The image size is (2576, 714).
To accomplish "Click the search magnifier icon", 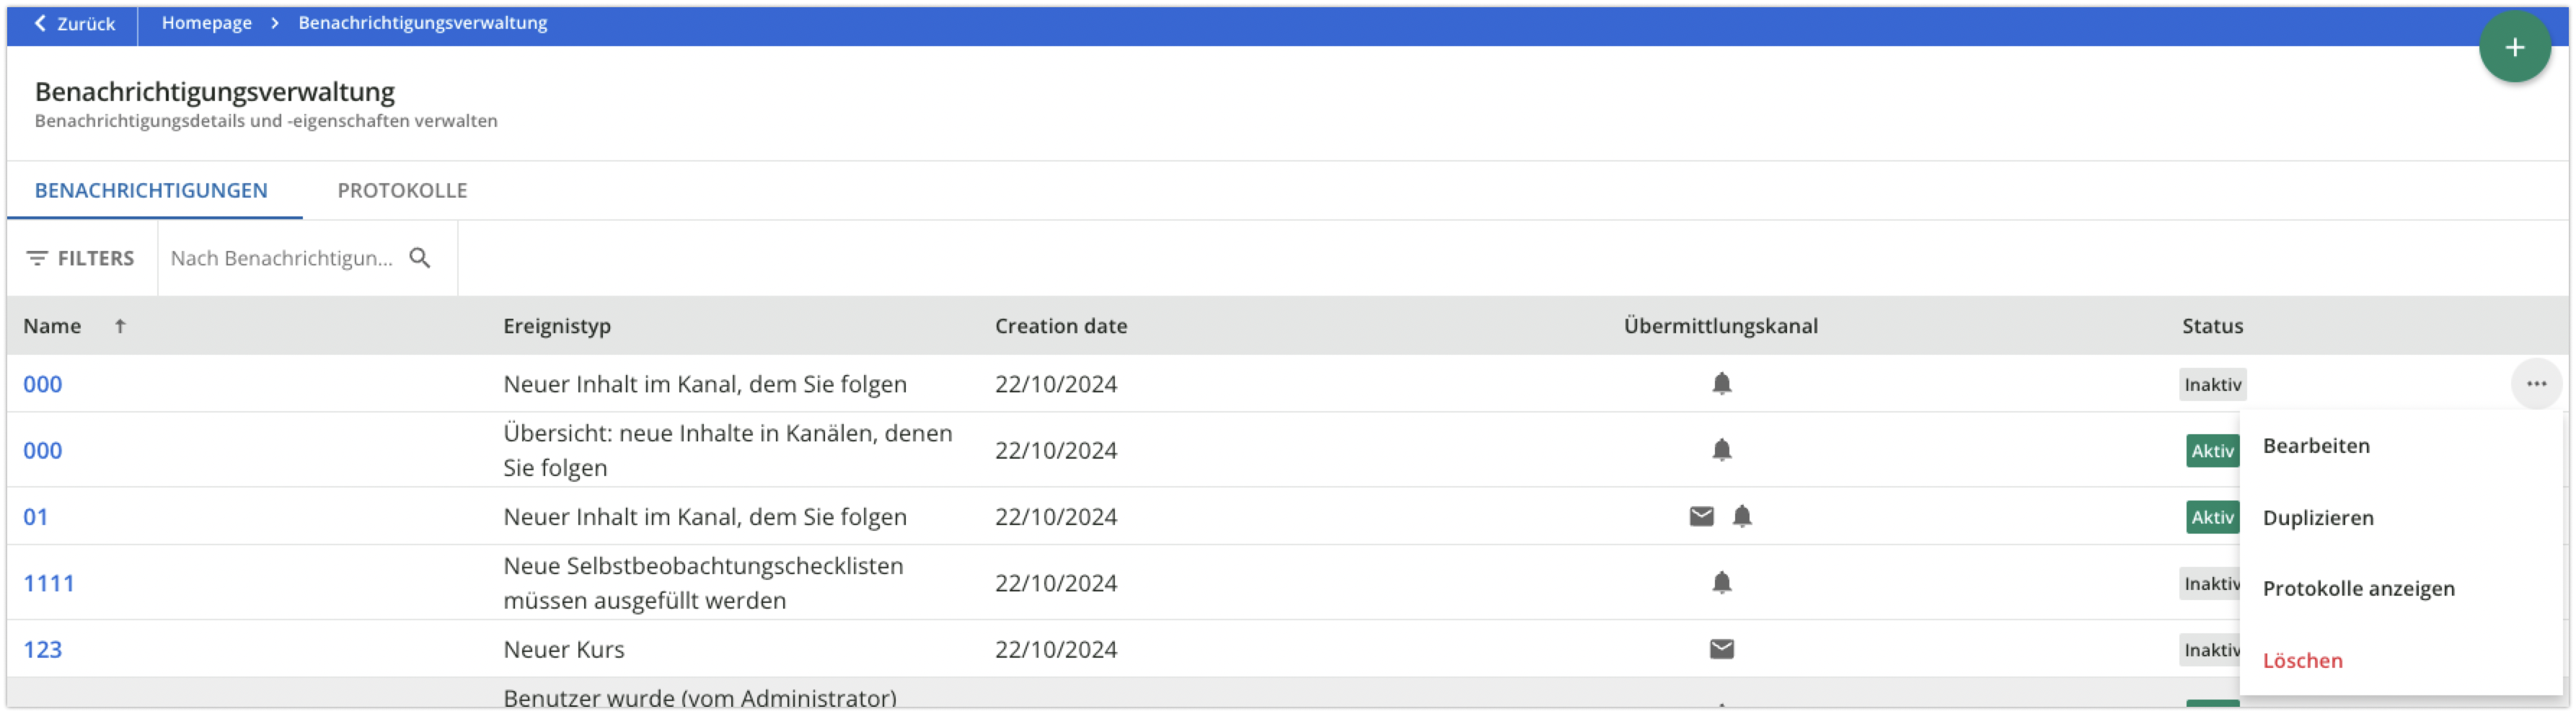I will pos(420,258).
